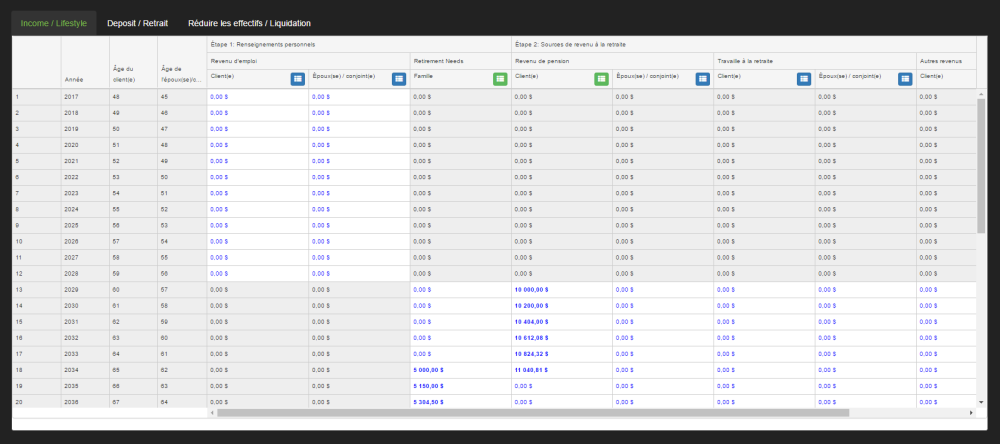Image resolution: width=1000 pixels, height=444 pixels.
Task: Click the green table icon beside Famille
Action: [500, 78]
